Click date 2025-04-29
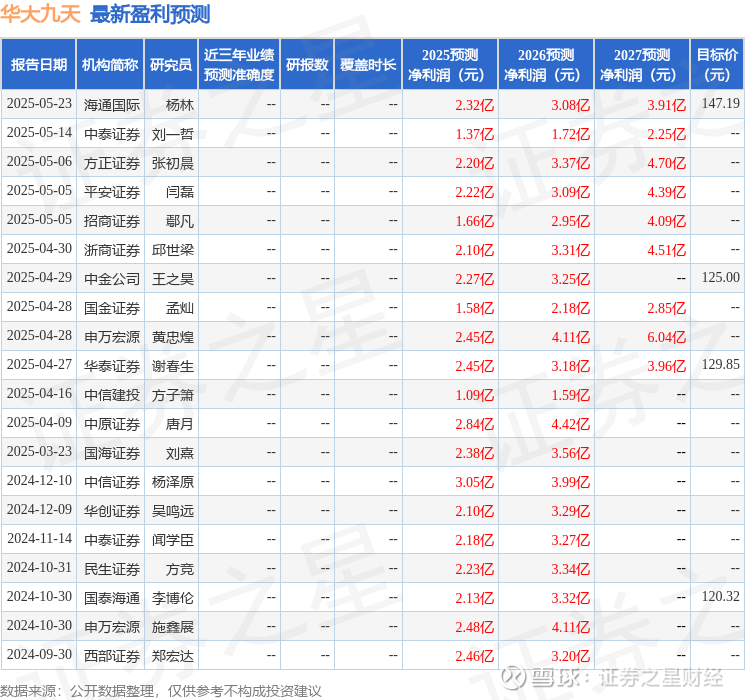 point(39,278)
